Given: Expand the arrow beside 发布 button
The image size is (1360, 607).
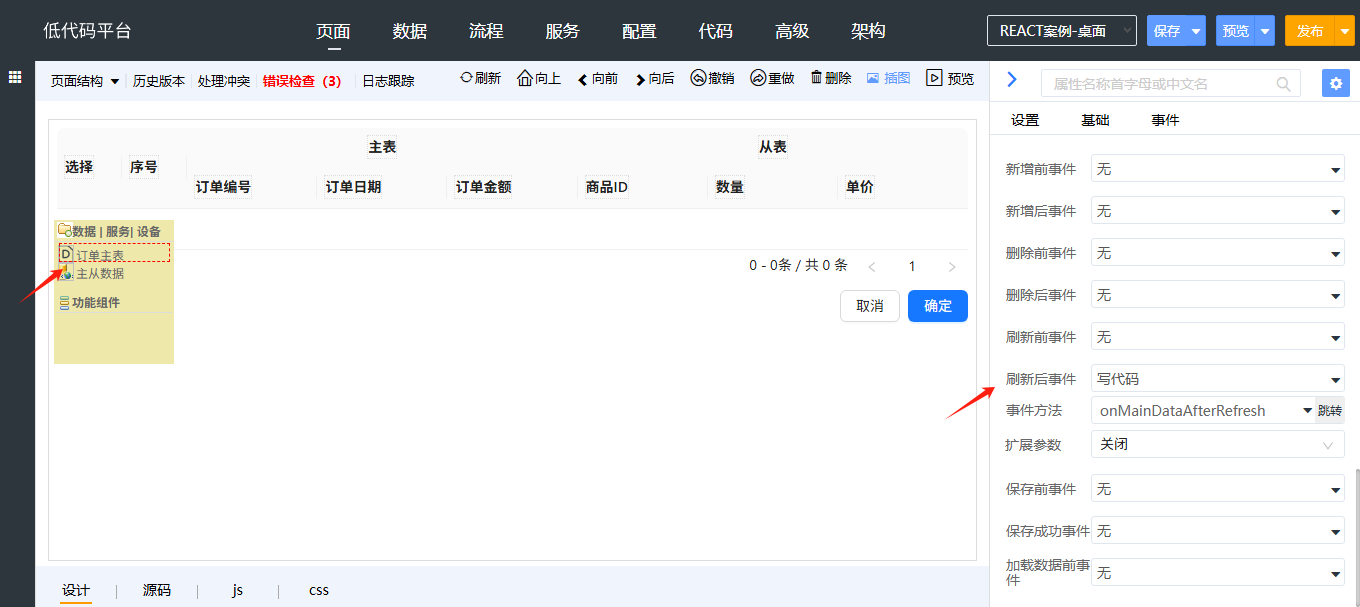Looking at the screenshot, I should pos(1345,31).
